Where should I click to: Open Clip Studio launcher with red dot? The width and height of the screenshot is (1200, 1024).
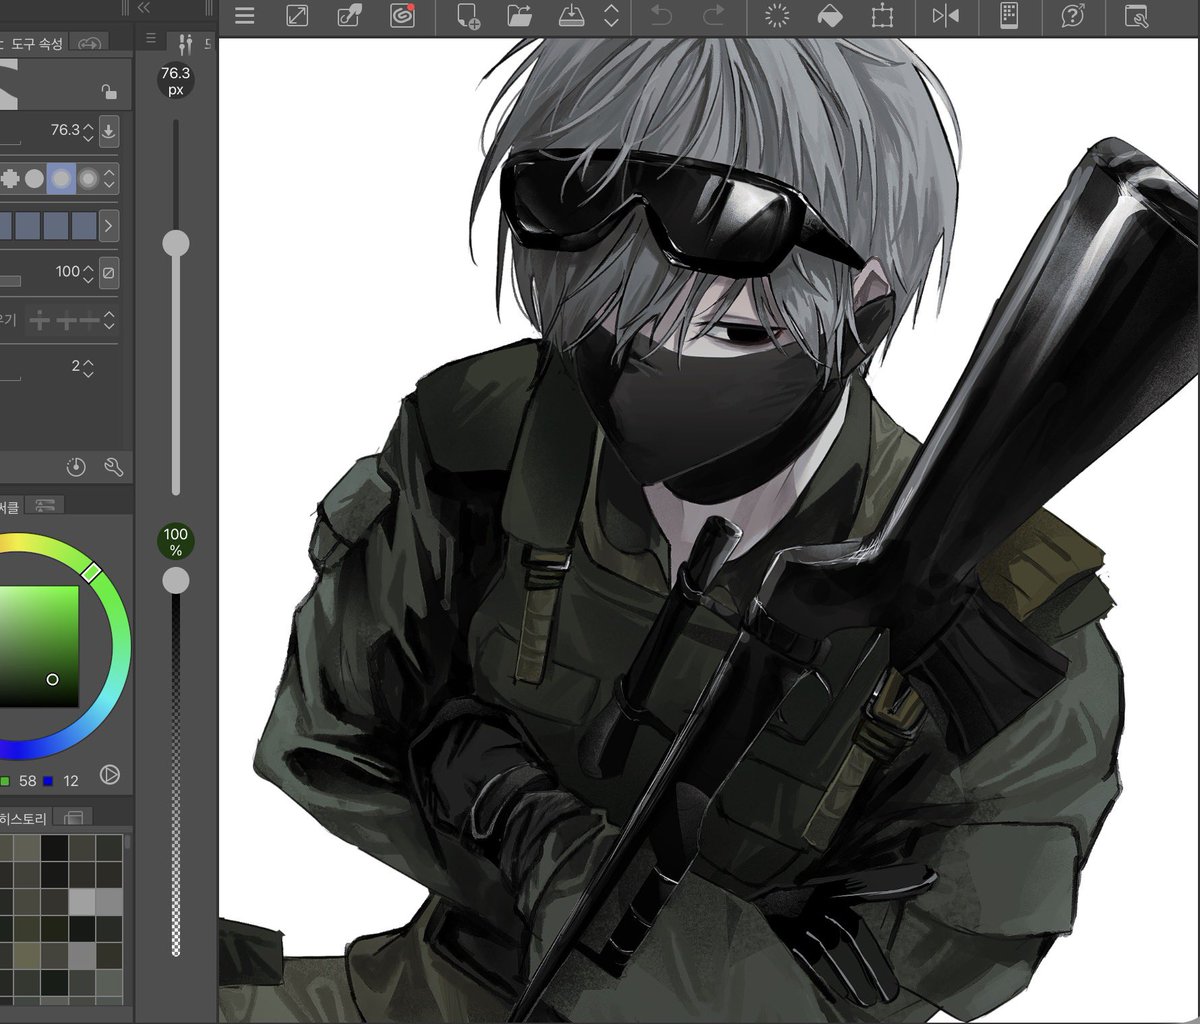pos(402,16)
